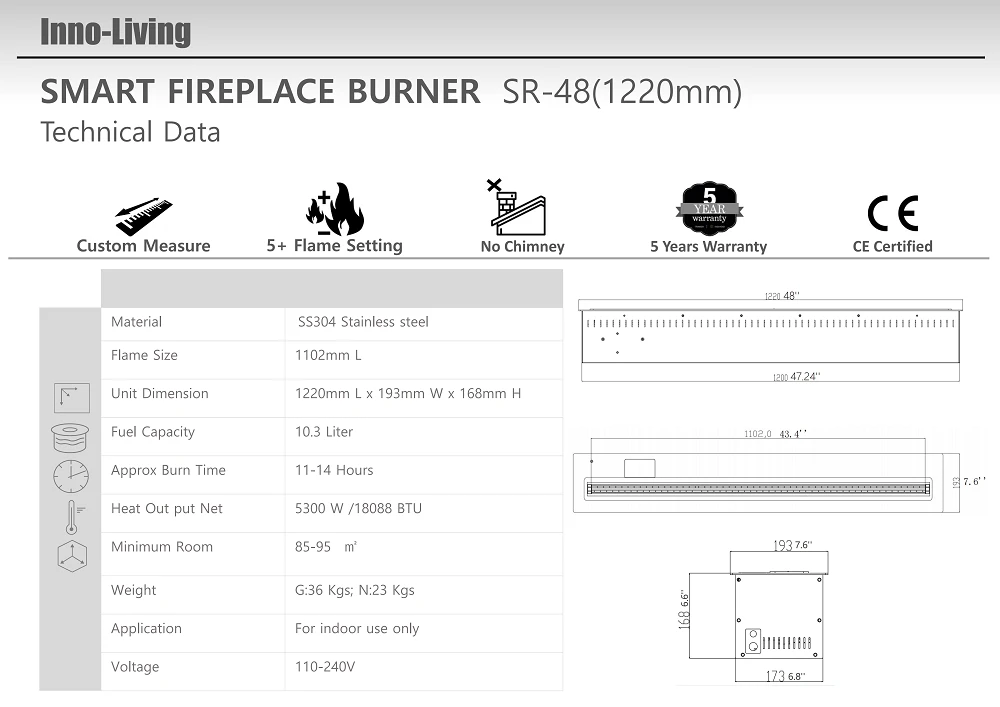
Task: Click the For indoor use only value
Action: tap(357, 628)
